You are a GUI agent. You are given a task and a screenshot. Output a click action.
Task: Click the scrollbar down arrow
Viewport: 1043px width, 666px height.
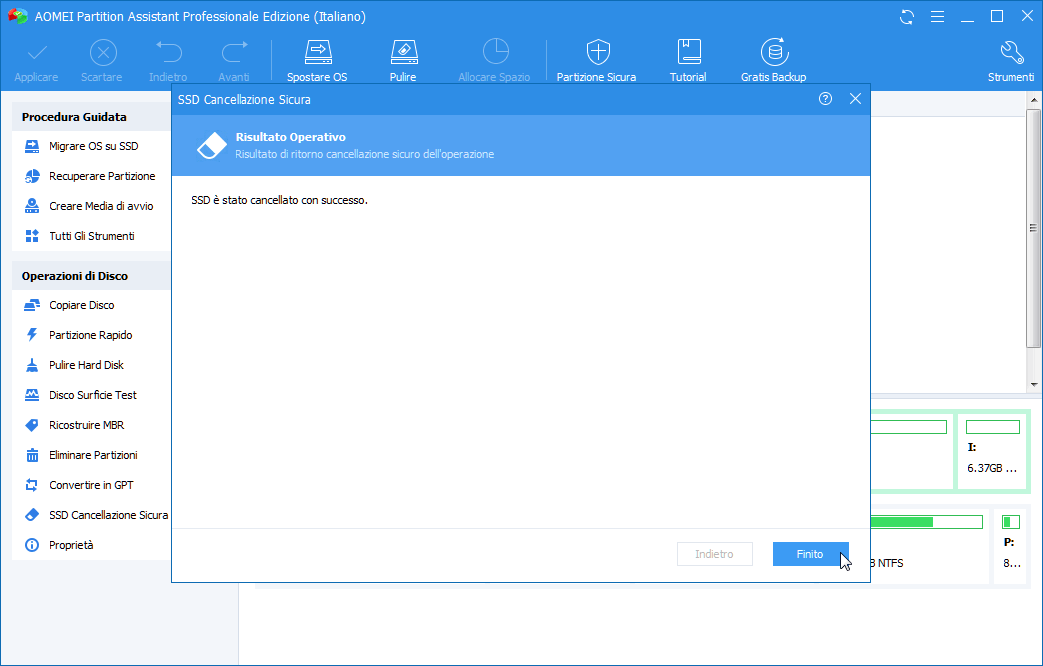coord(1034,385)
